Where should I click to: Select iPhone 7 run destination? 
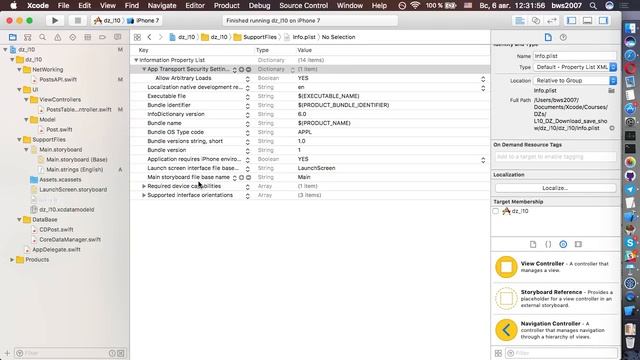point(142,20)
